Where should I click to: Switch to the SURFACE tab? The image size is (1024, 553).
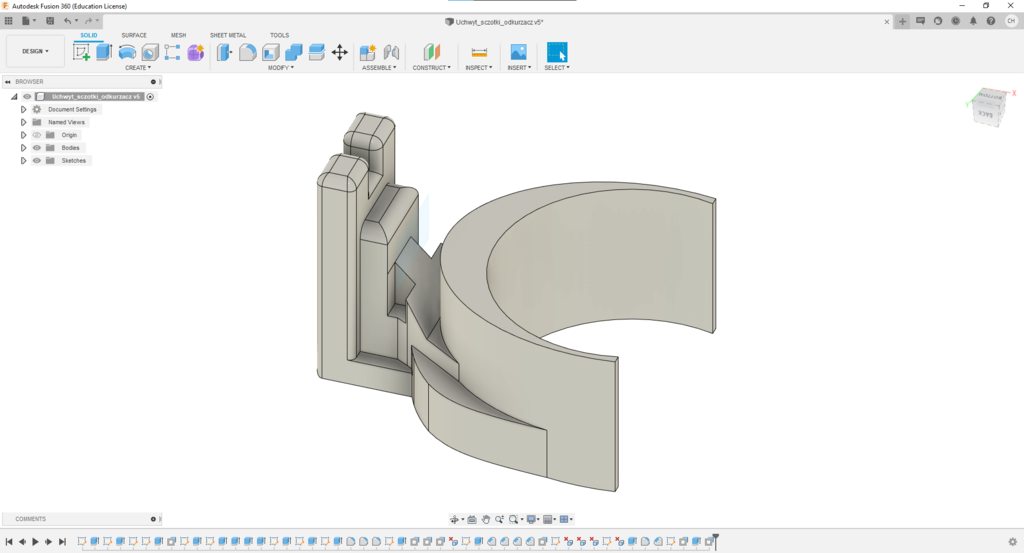pyautogui.click(x=134, y=35)
